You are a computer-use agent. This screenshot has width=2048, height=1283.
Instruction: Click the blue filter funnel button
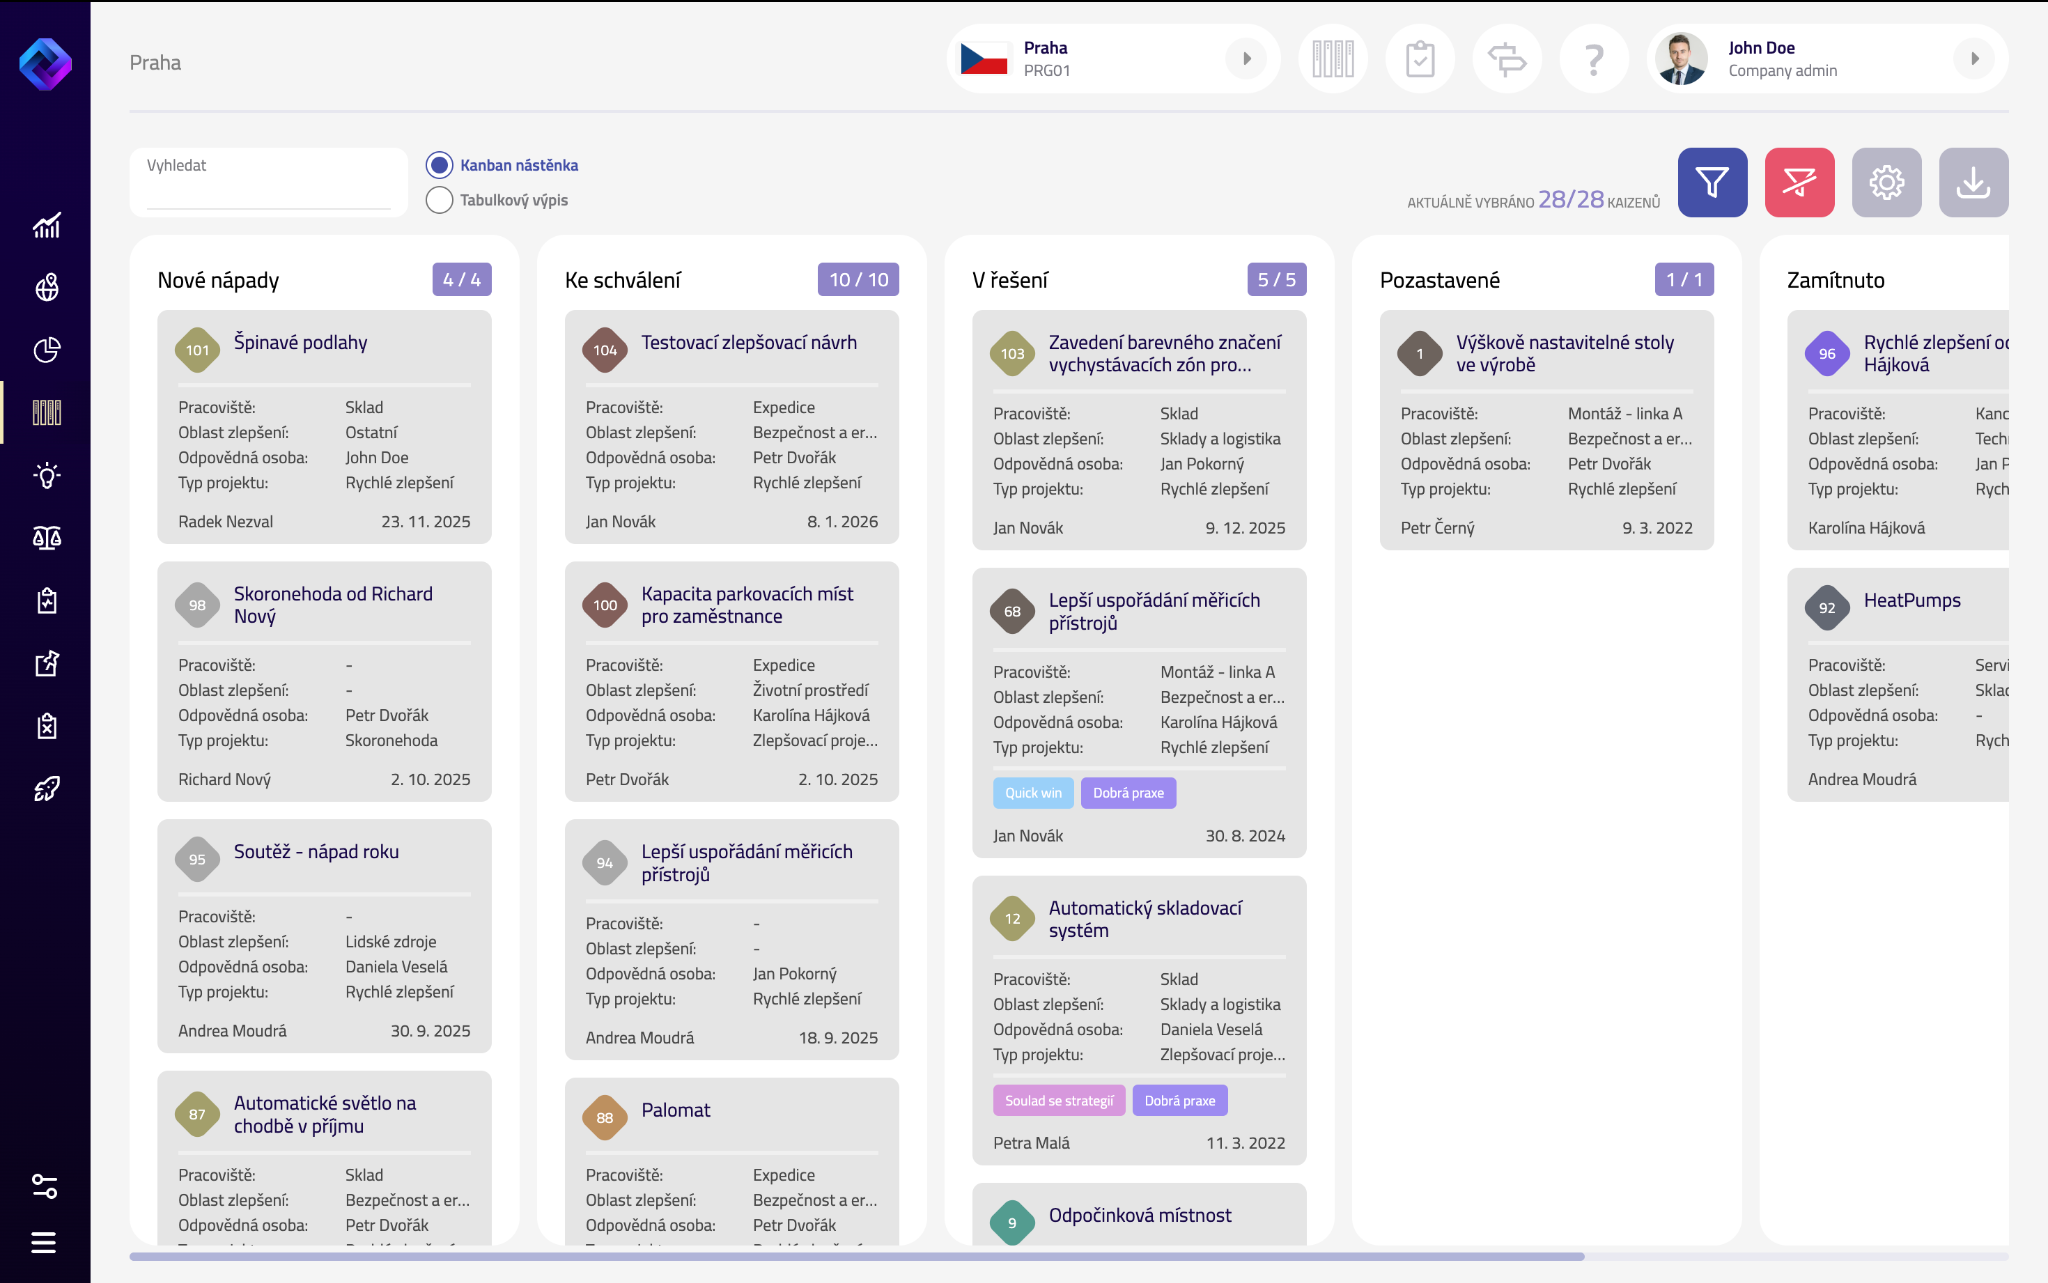point(1712,182)
